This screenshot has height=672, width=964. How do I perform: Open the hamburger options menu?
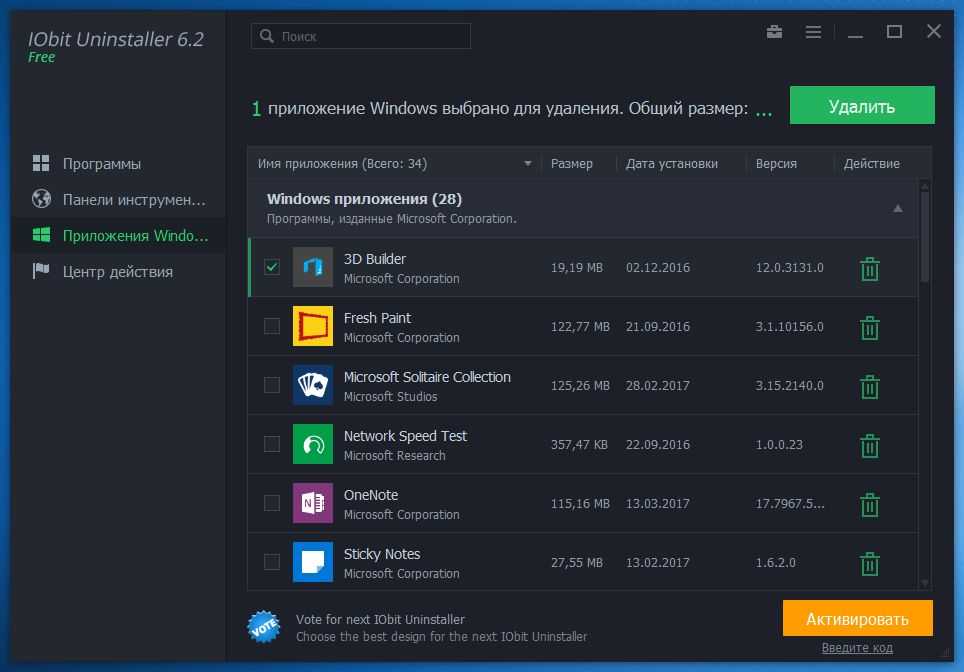pyautogui.click(x=813, y=32)
